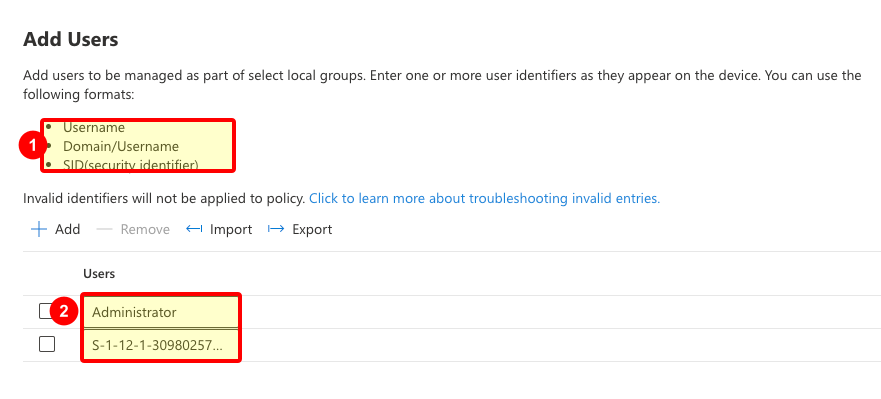Open the troubleshooting invalid entries link

(x=484, y=198)
